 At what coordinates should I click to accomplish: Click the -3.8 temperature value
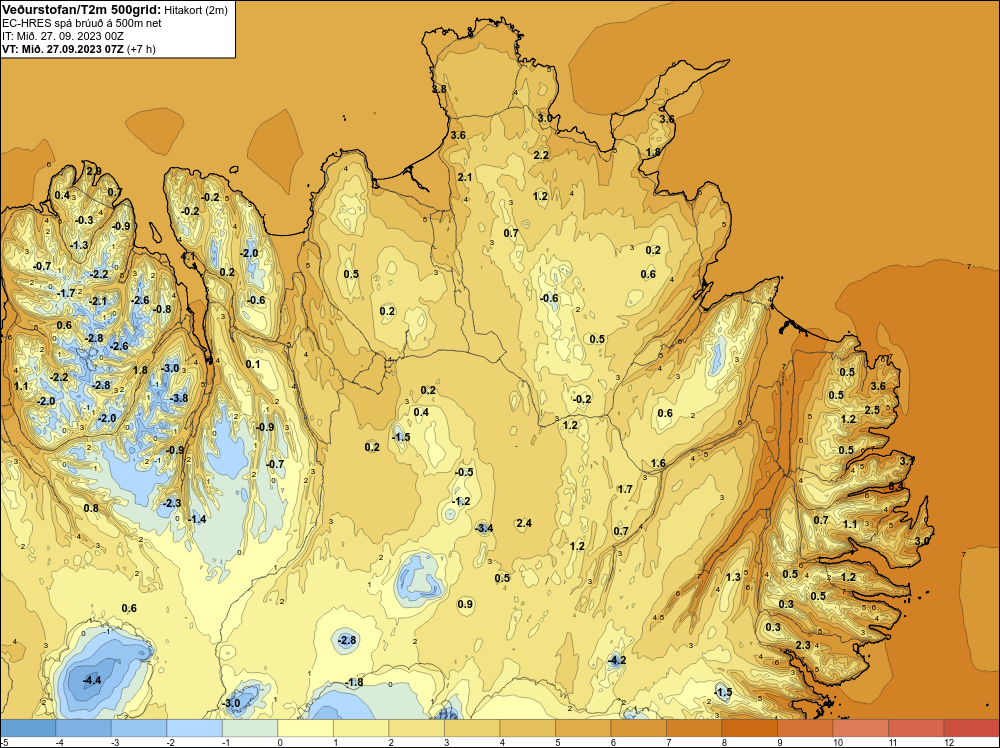179,398
